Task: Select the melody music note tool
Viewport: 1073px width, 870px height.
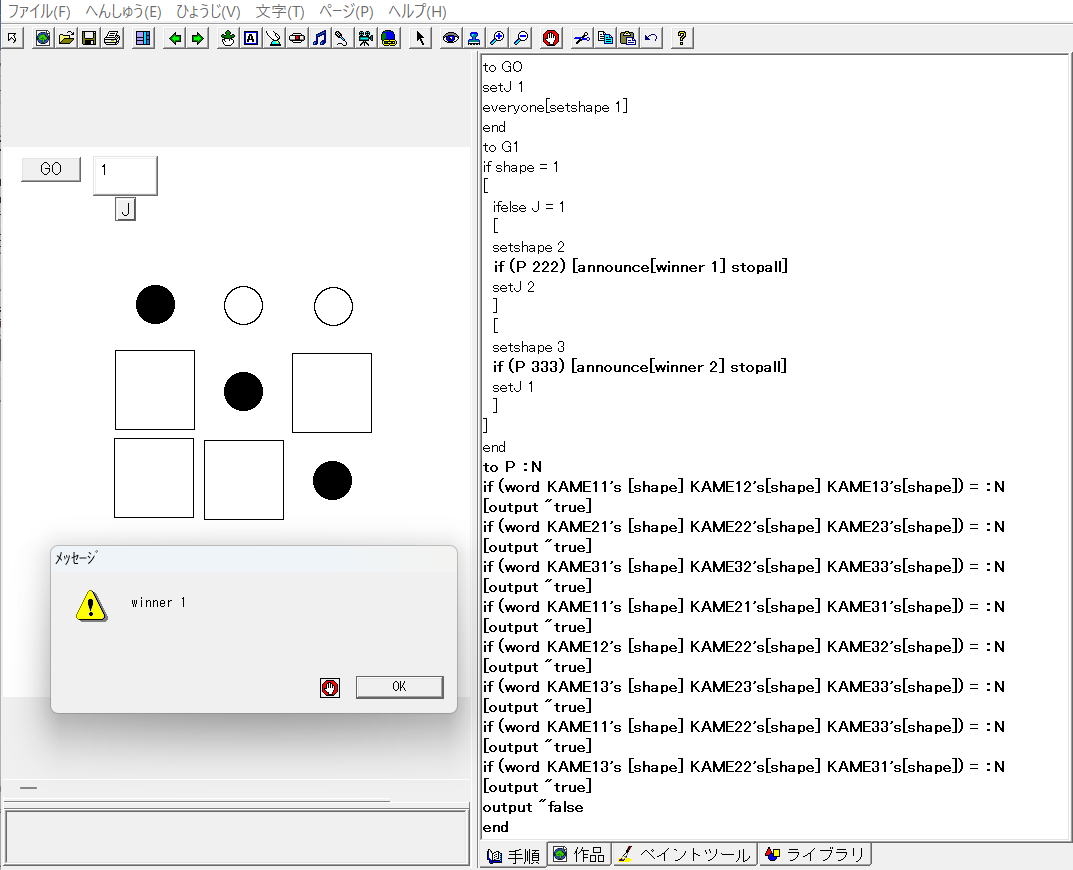Action: click(x=320, y=38)
